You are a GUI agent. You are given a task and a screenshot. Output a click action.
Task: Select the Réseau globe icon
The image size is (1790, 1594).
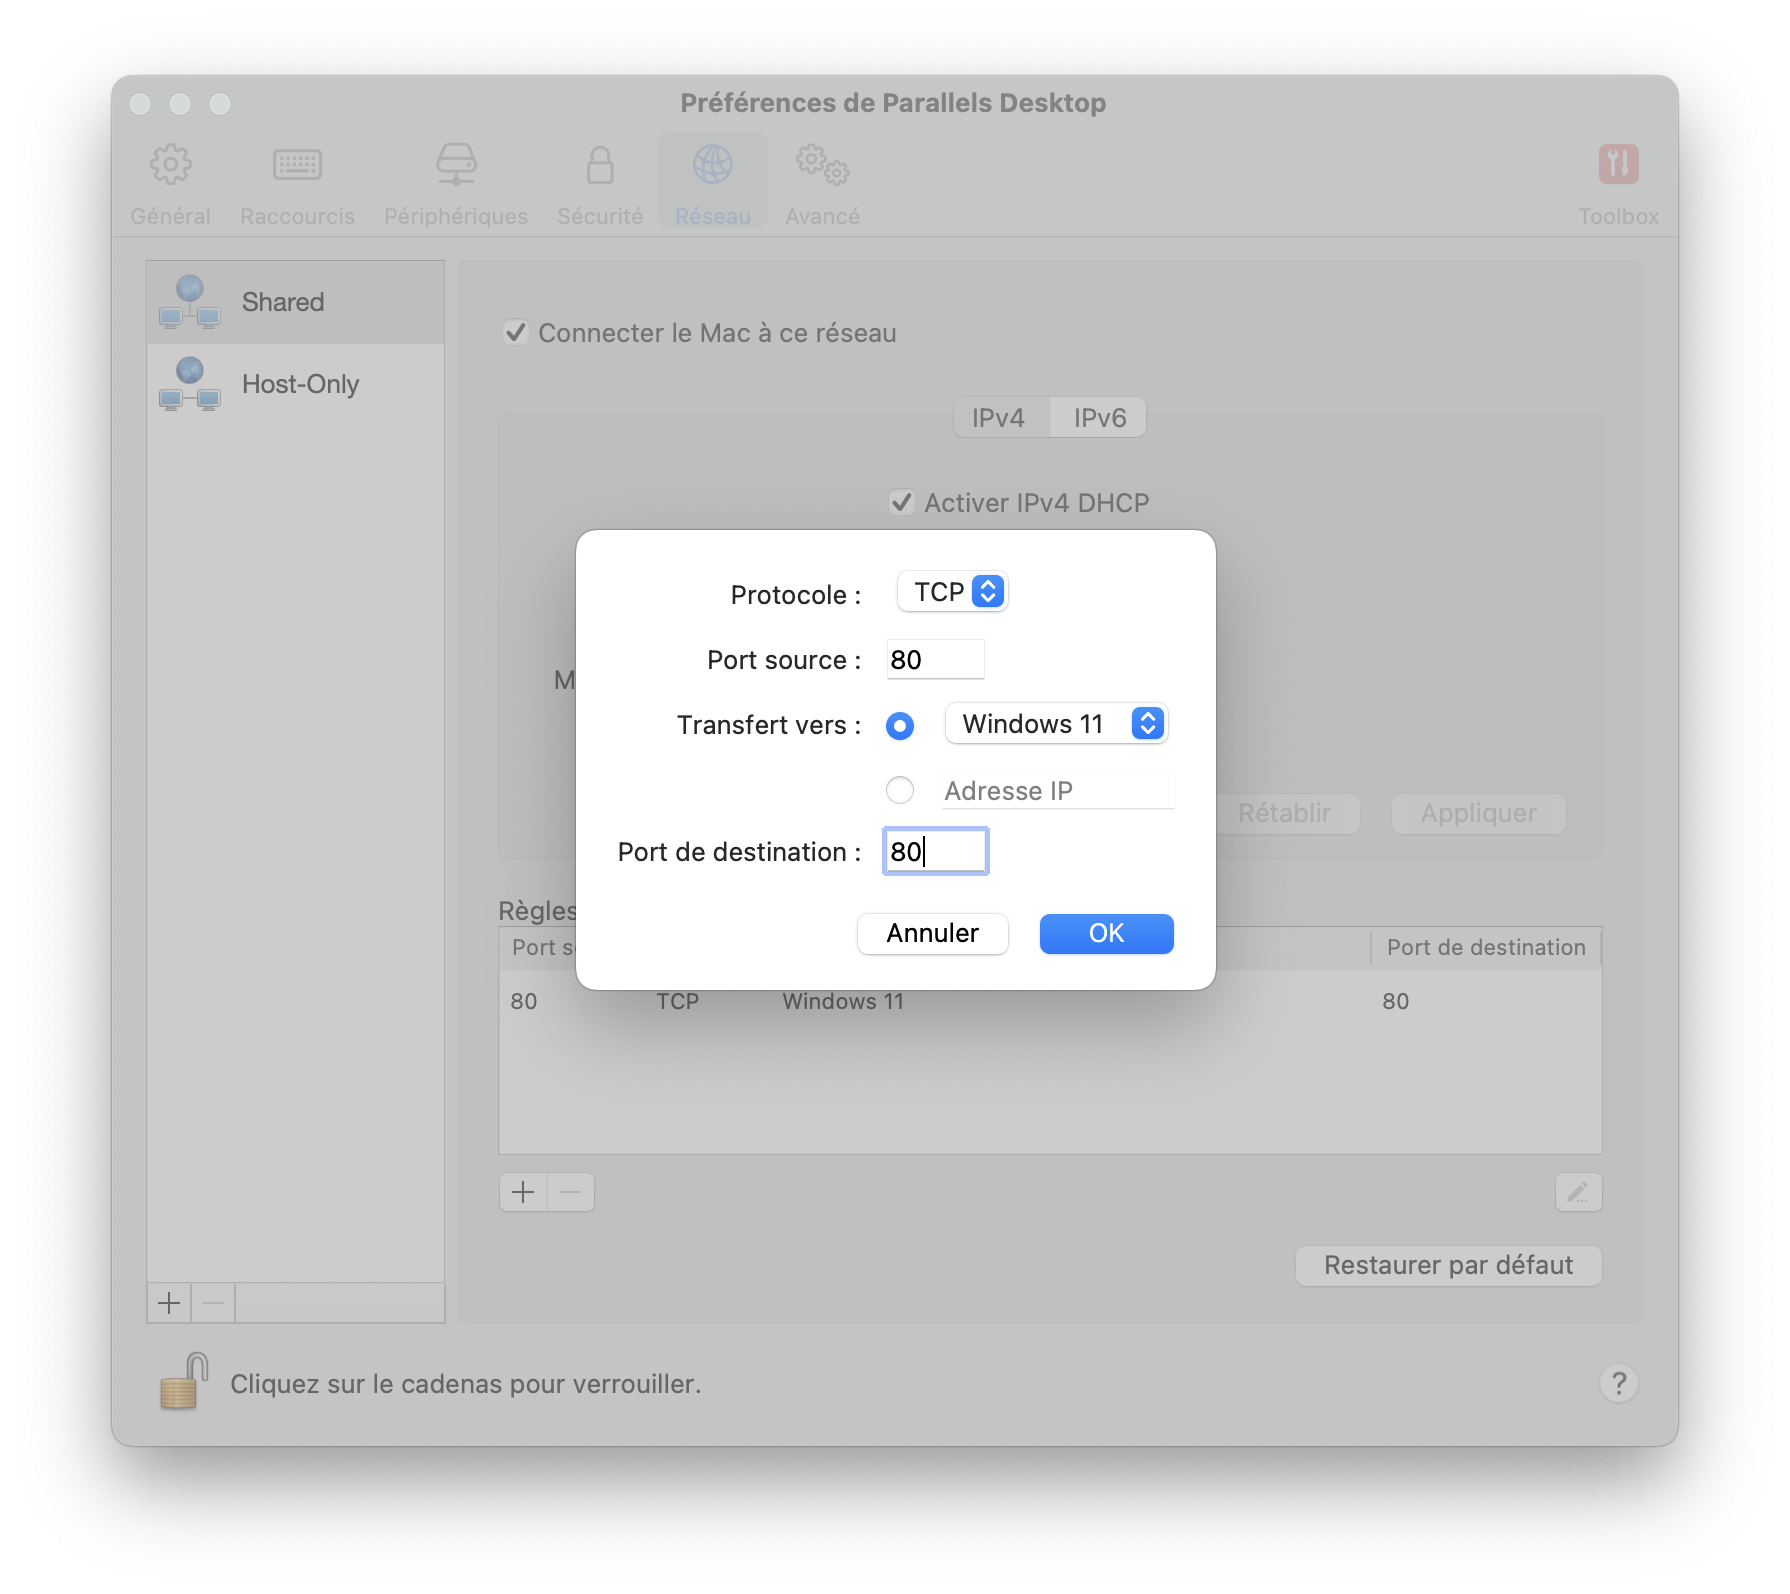click(x=713, y=164)
